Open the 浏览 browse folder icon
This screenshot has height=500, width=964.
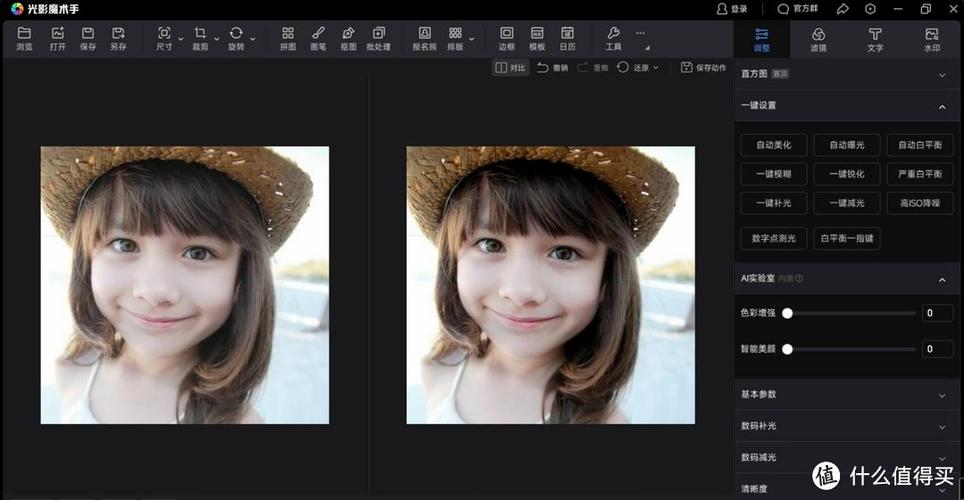click(x=24, y=39)
